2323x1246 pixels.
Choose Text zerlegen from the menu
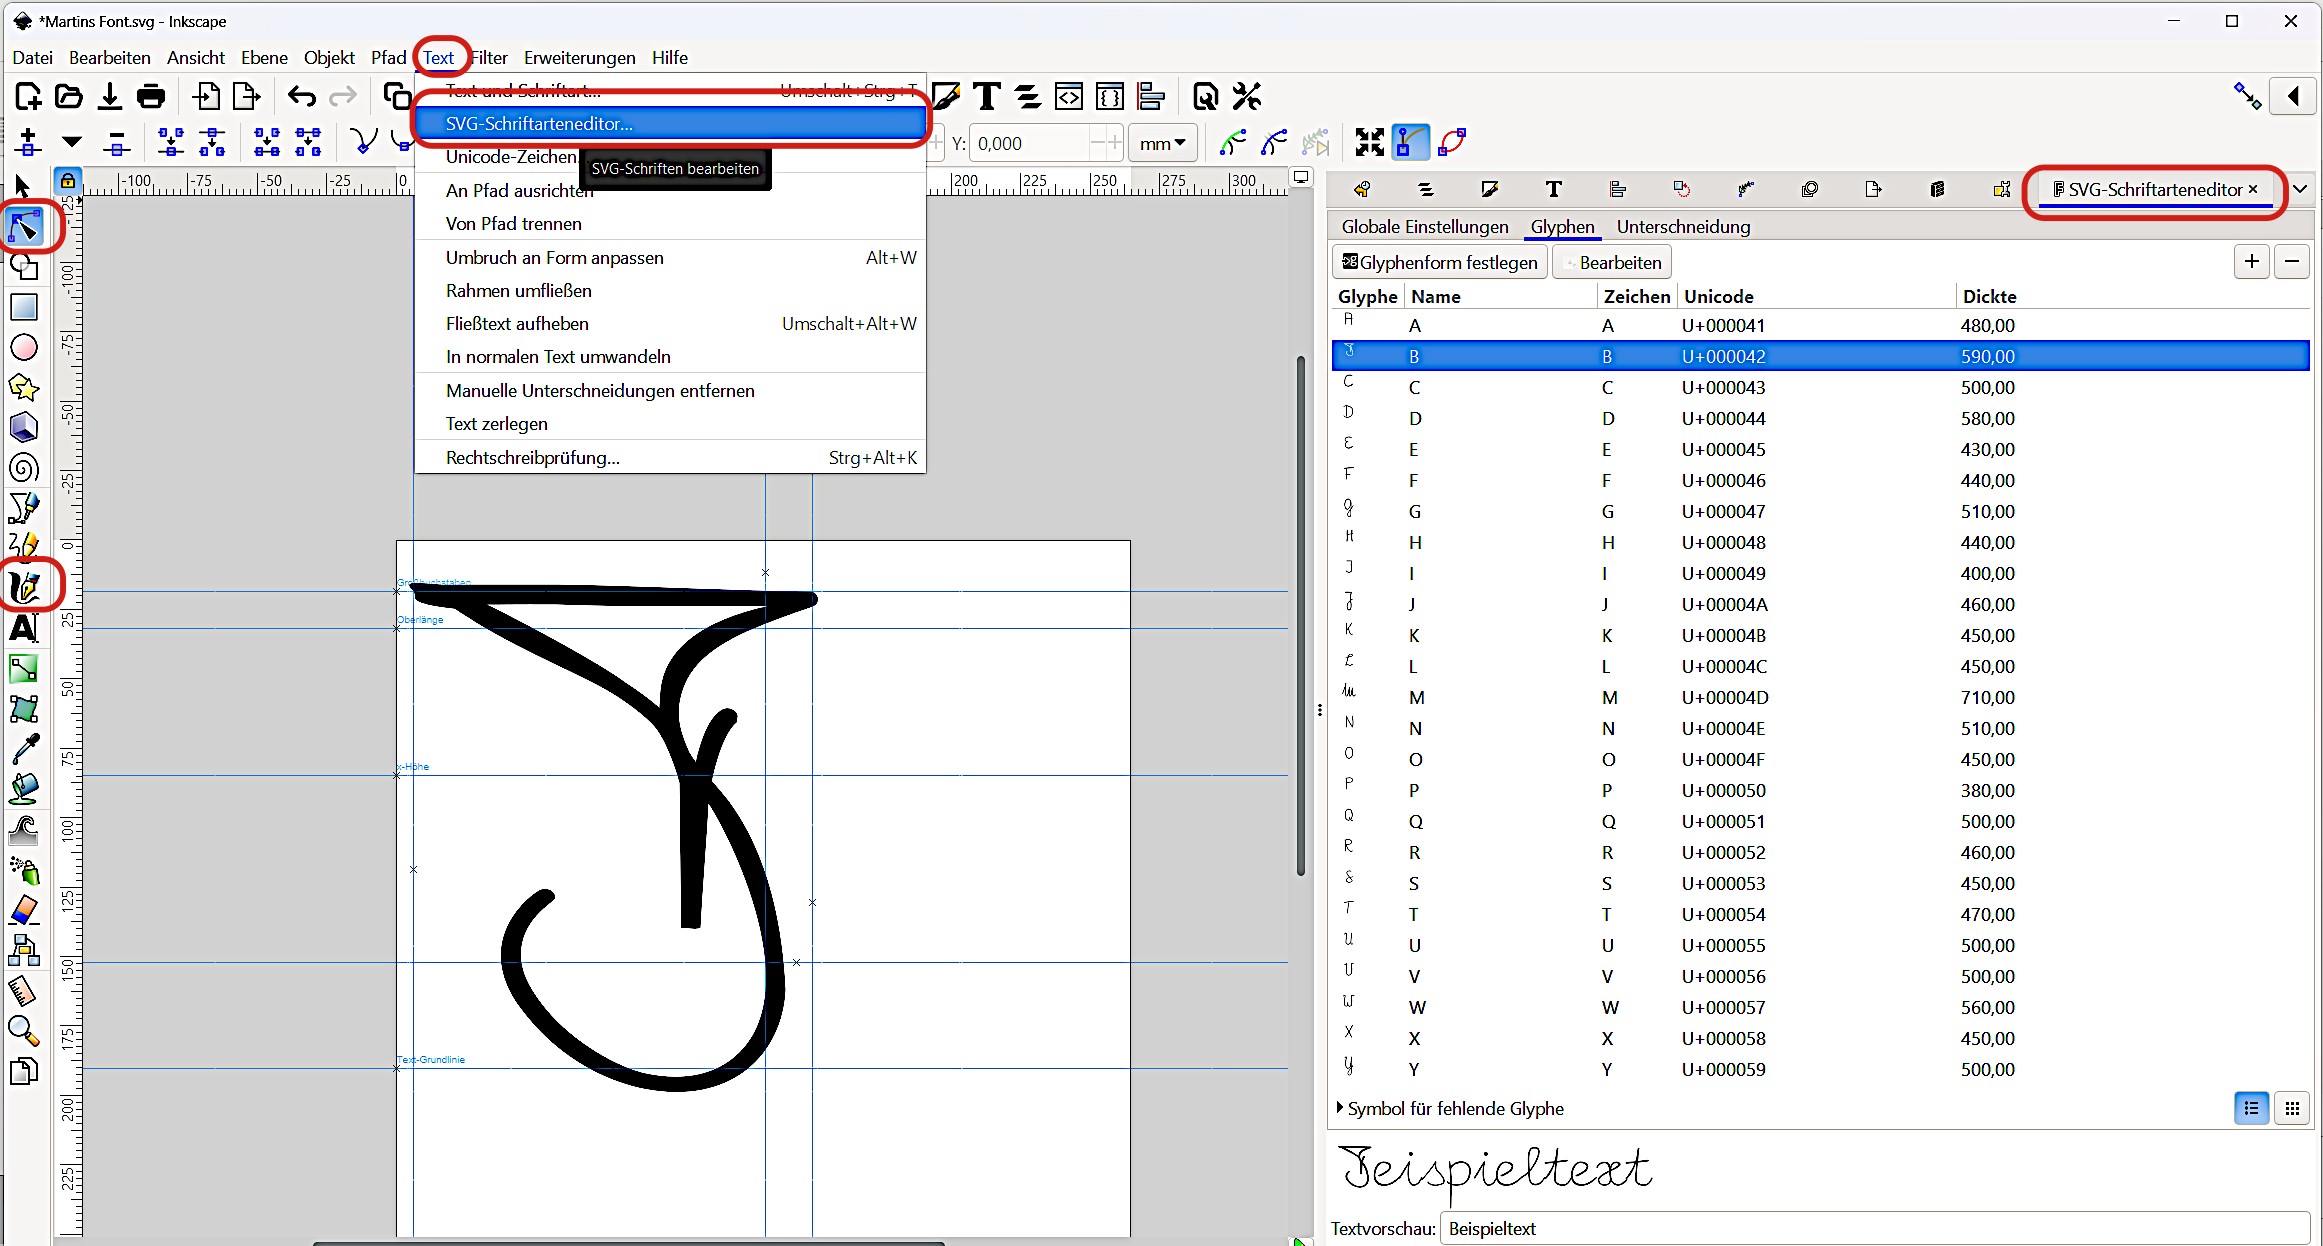tap(497, 424)
